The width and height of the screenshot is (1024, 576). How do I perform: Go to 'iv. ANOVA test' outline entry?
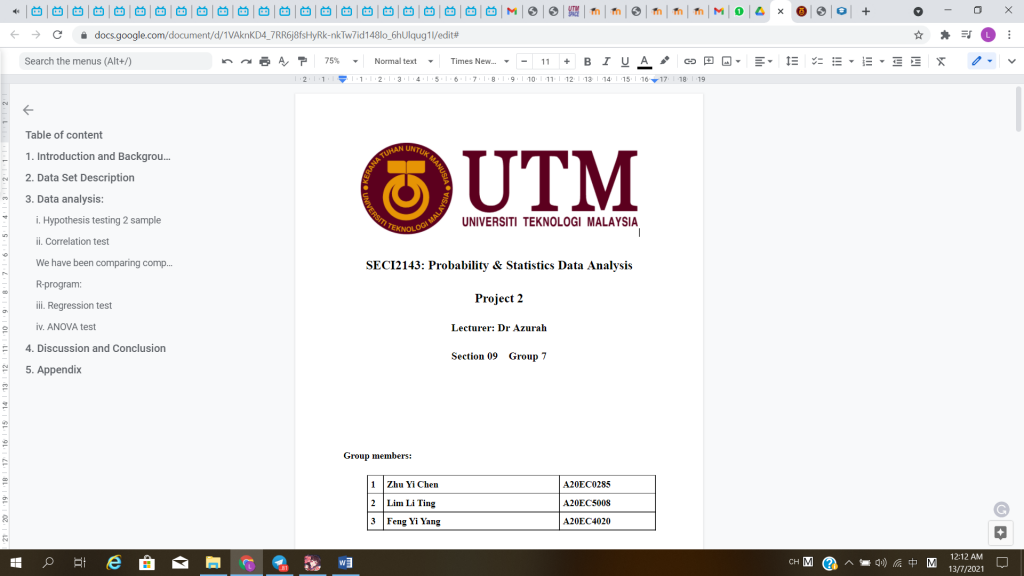[x=66, y=327]
